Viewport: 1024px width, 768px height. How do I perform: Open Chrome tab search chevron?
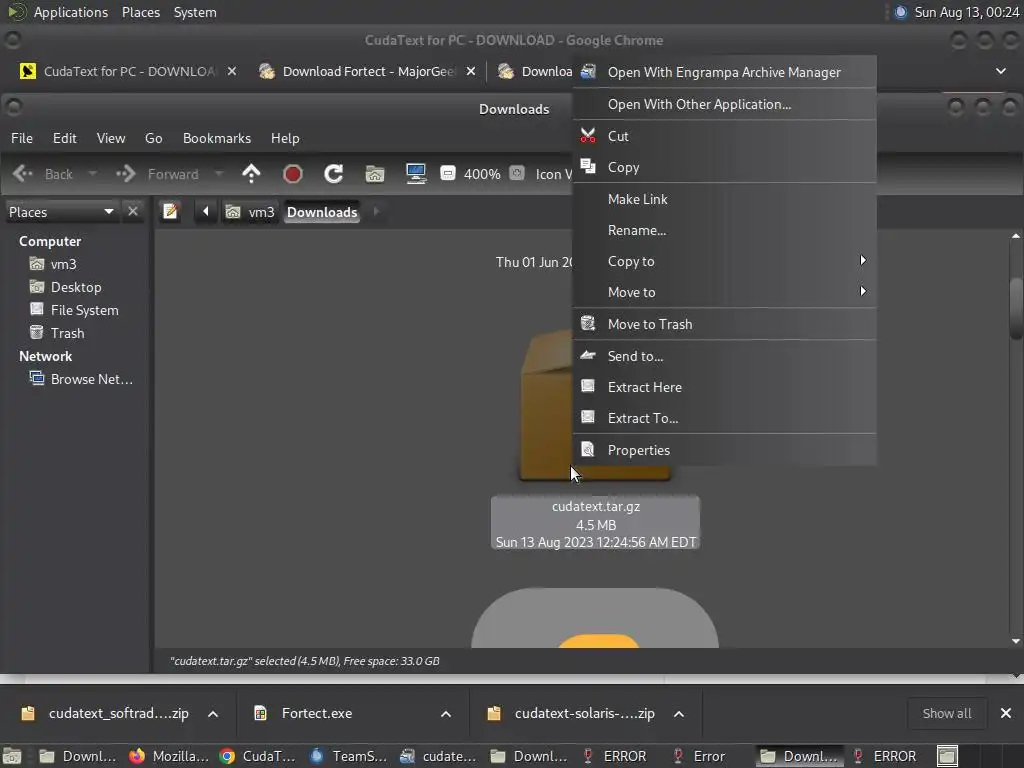tap(1000, 71)
